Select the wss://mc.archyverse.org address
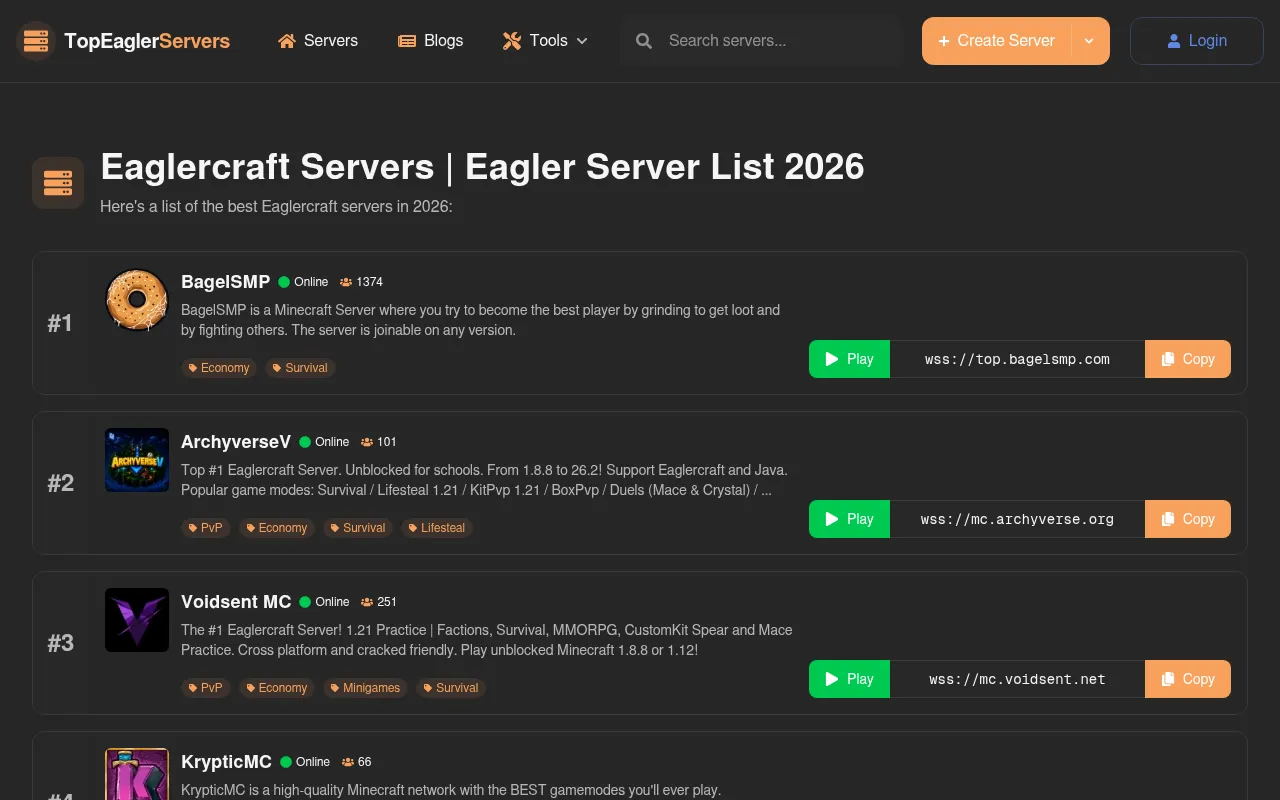This screenshot has width=1280, height=800. [x=1017, y=519]
